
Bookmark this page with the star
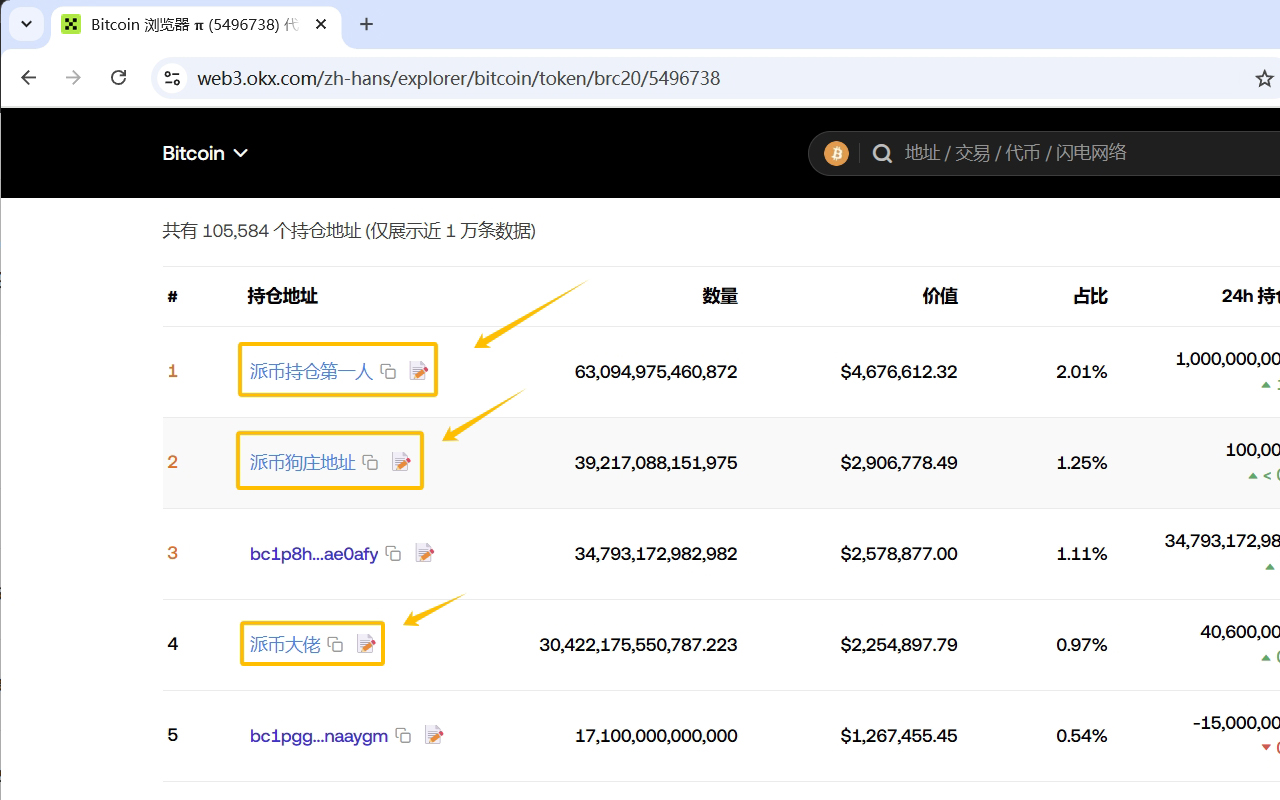tap(1264, 78)
